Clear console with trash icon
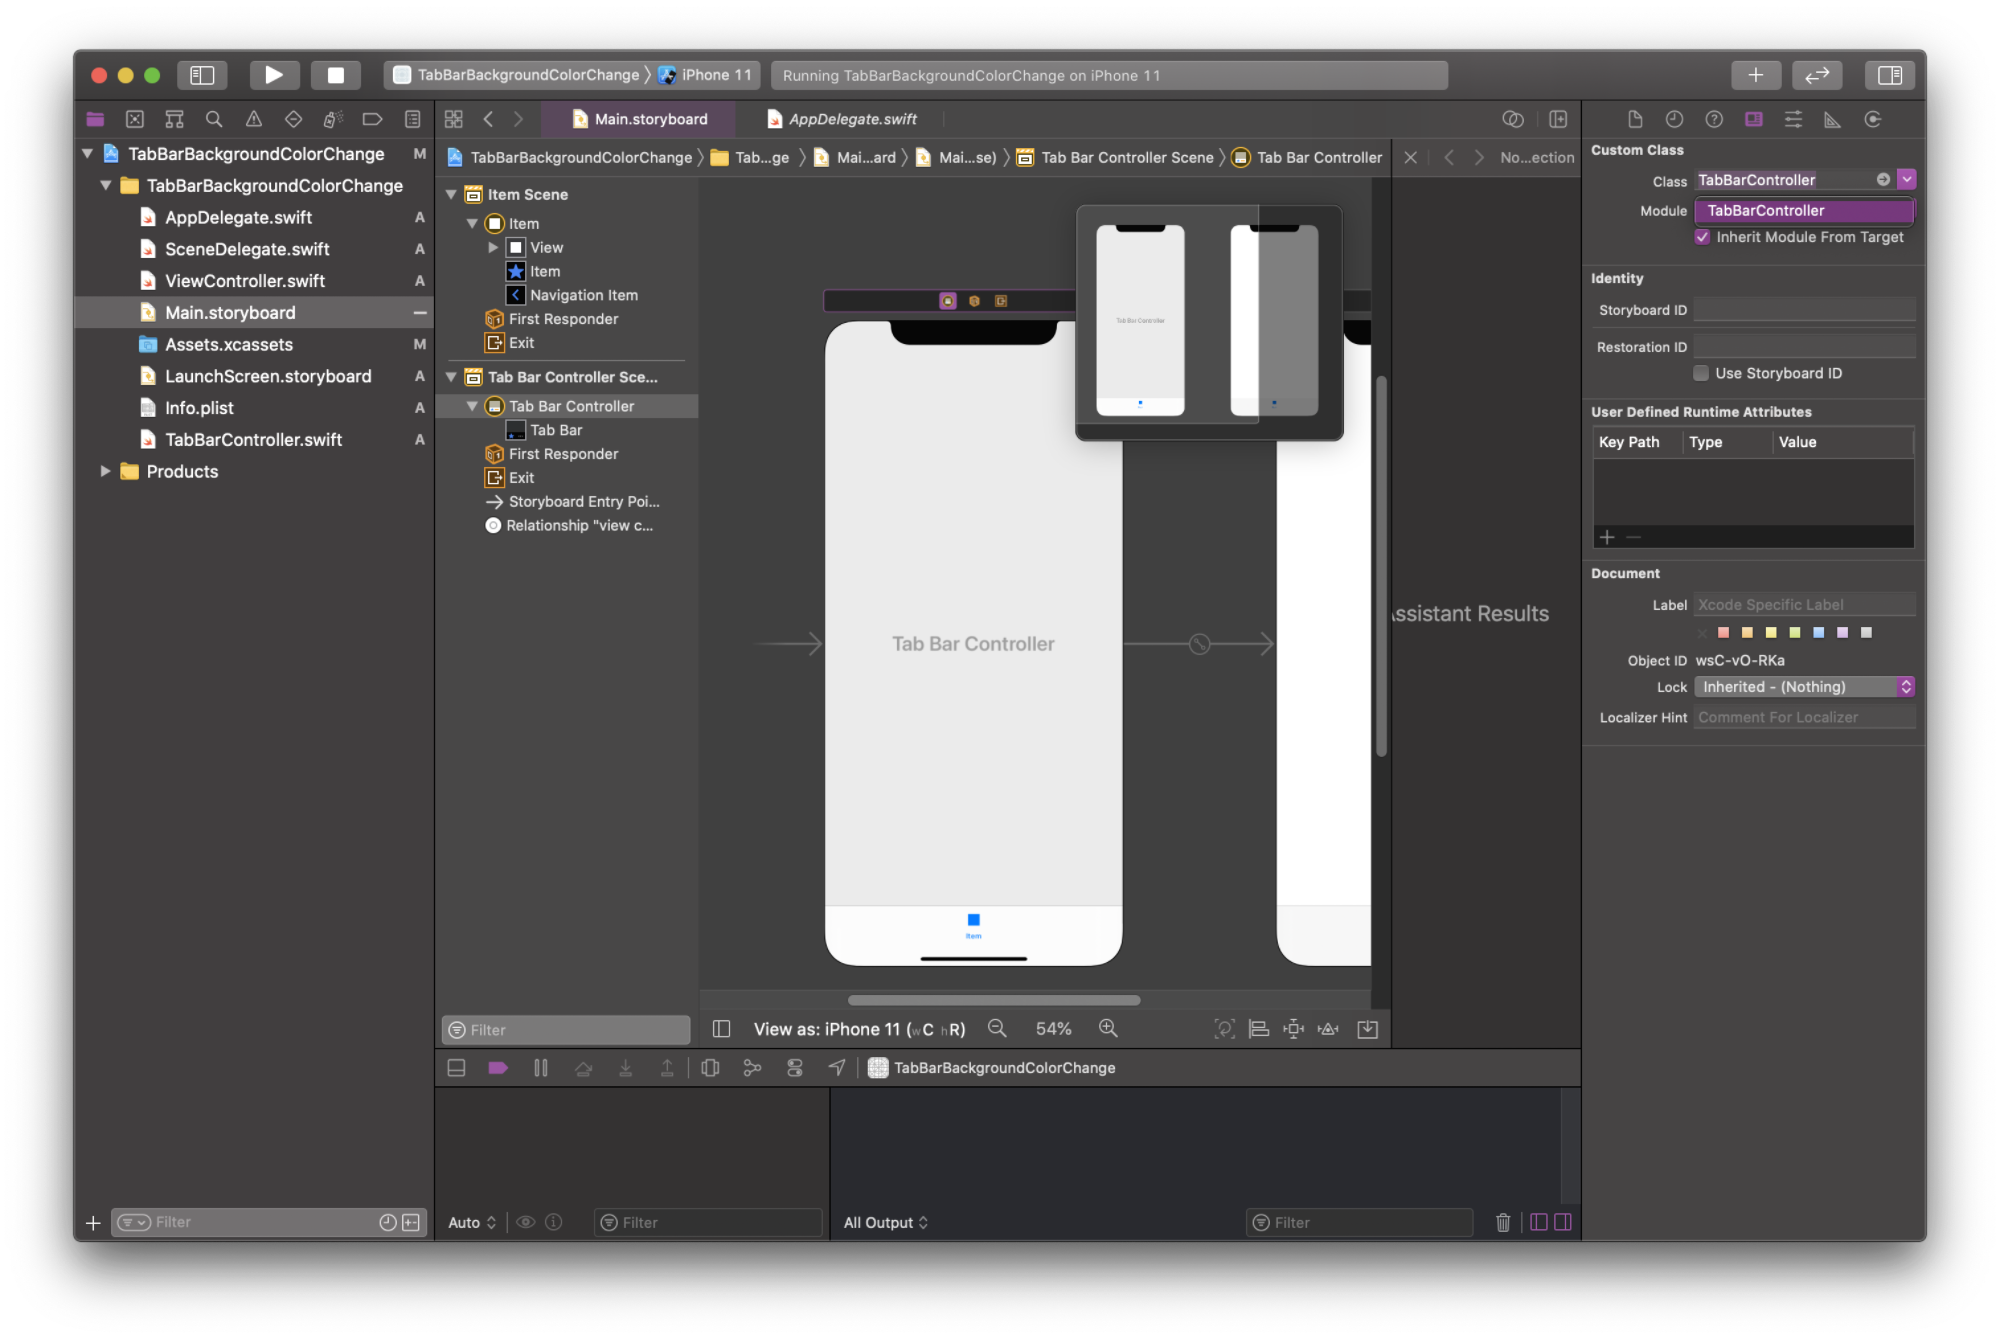The image size is (2000, 1339). tap(1502, 1222)
